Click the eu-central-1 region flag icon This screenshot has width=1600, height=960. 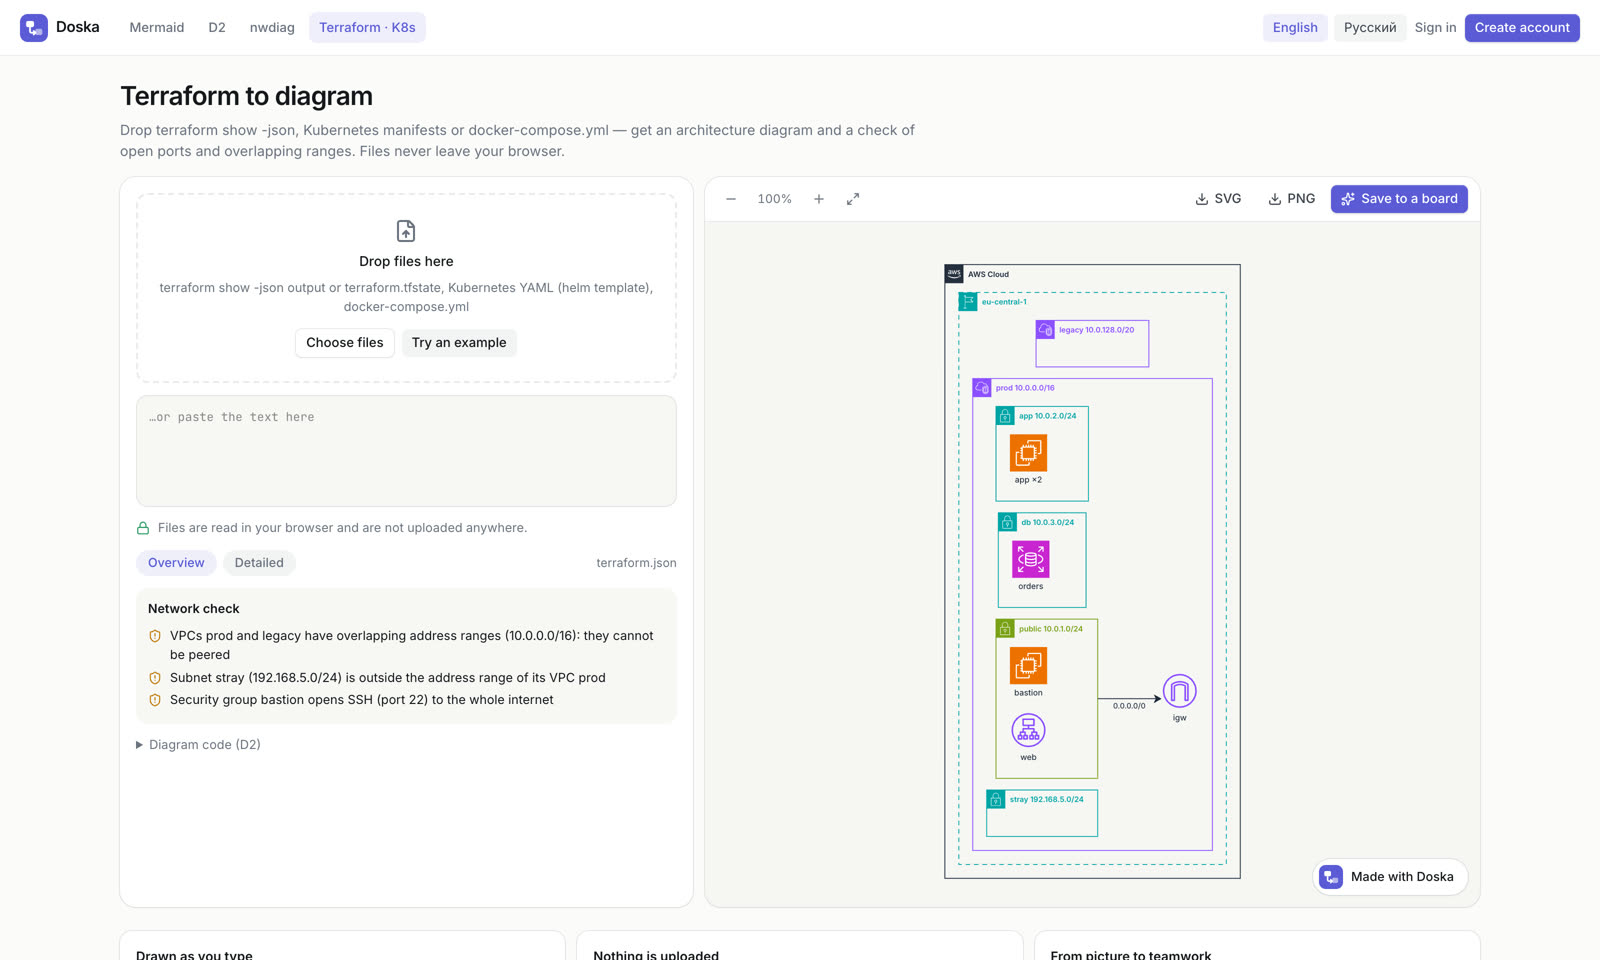click(968, 301)
